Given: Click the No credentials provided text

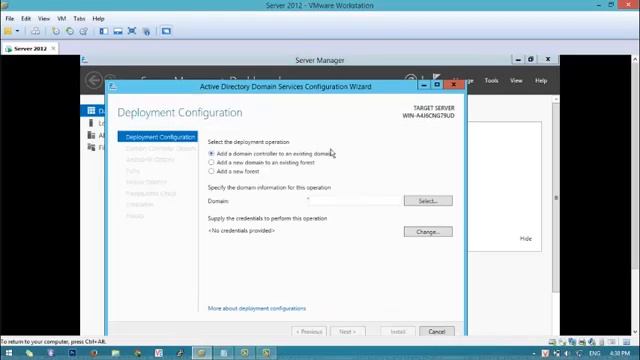Looking at the screenshot, I should 241,231.
